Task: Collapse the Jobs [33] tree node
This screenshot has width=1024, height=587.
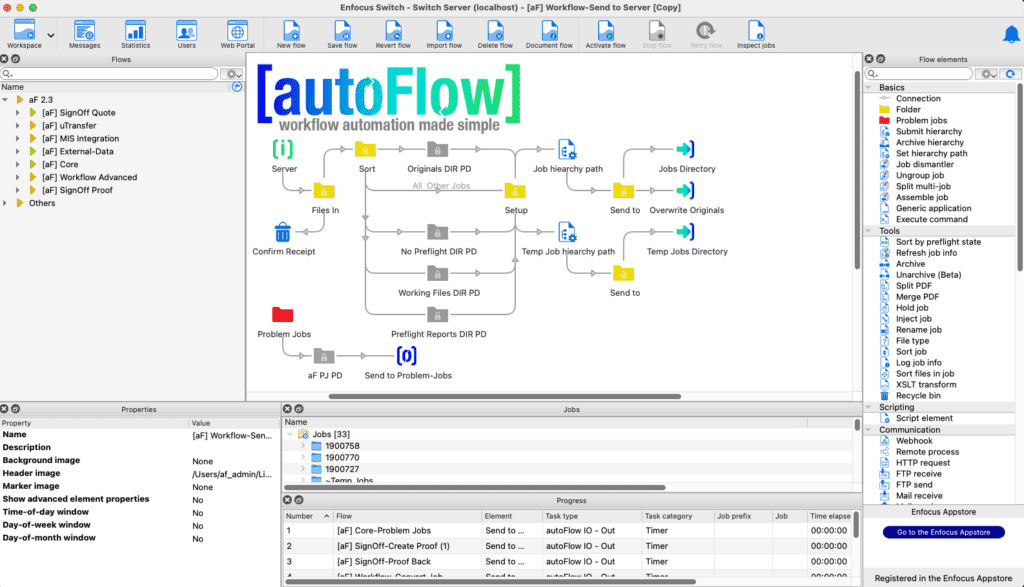Action: pos(290,434)
